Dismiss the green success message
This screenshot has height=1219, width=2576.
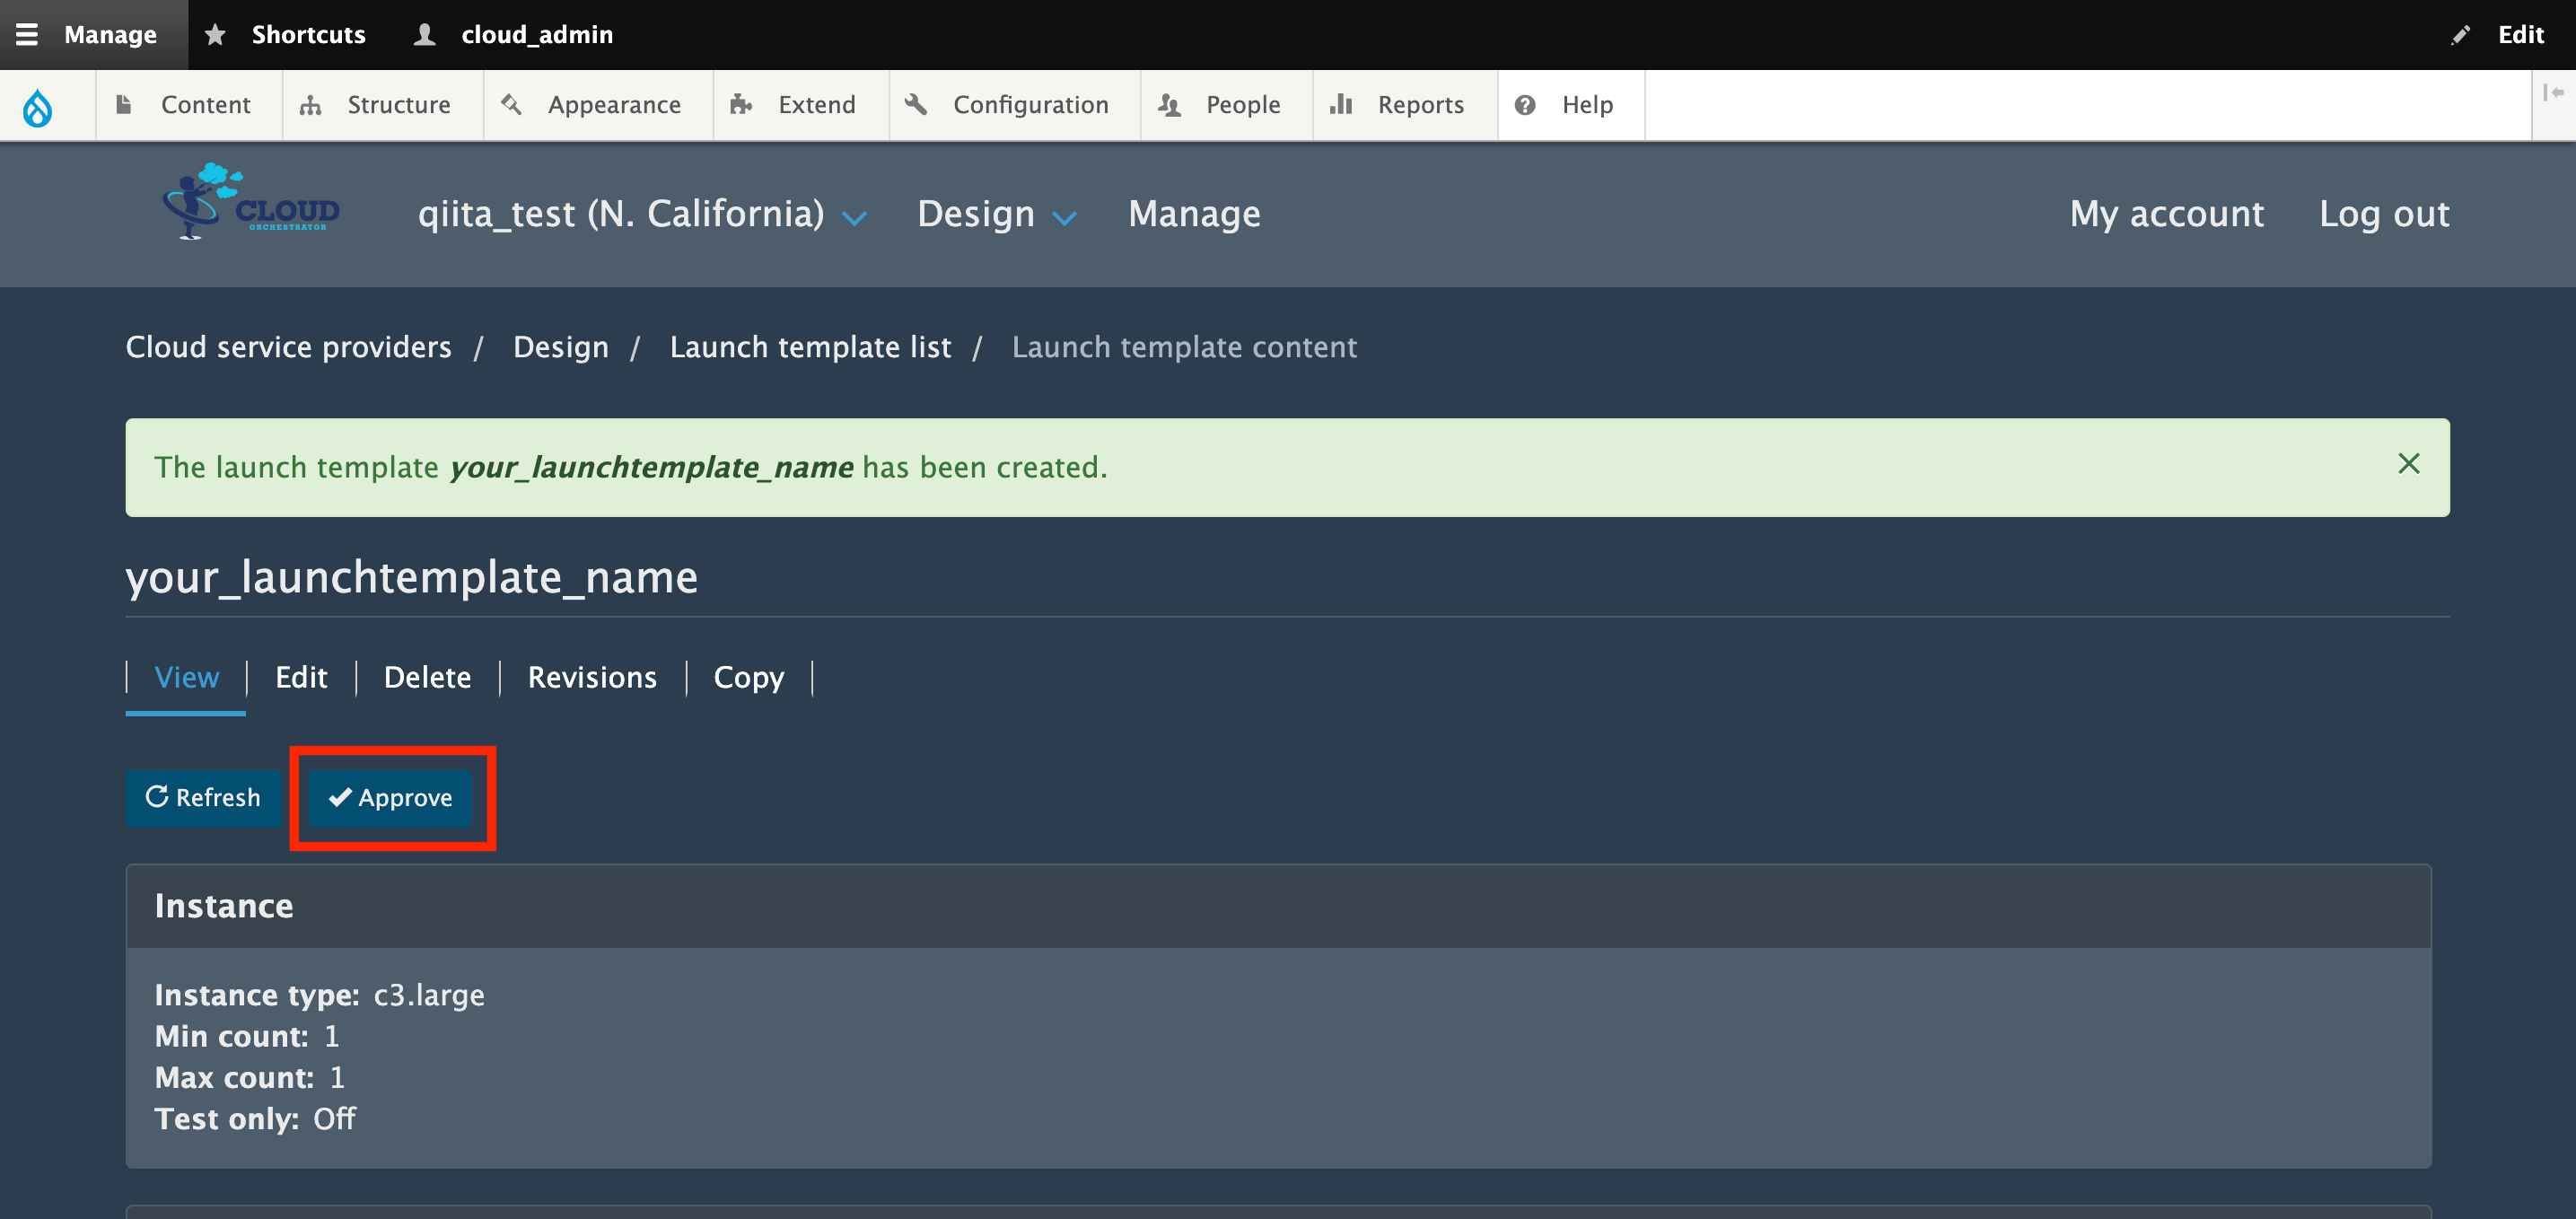point(2408,464)
